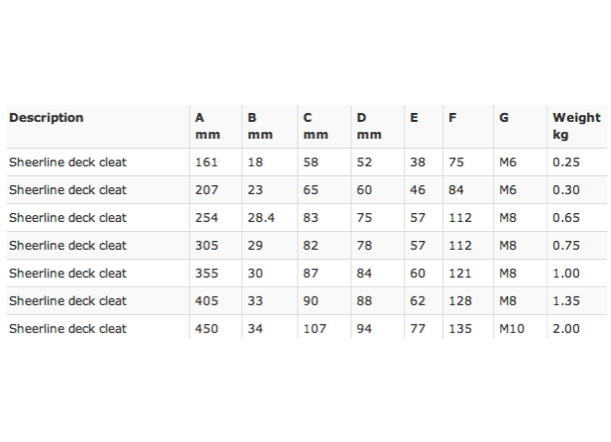
Task: Select the 450 cell in column A
Action: (x=207, y=329)
